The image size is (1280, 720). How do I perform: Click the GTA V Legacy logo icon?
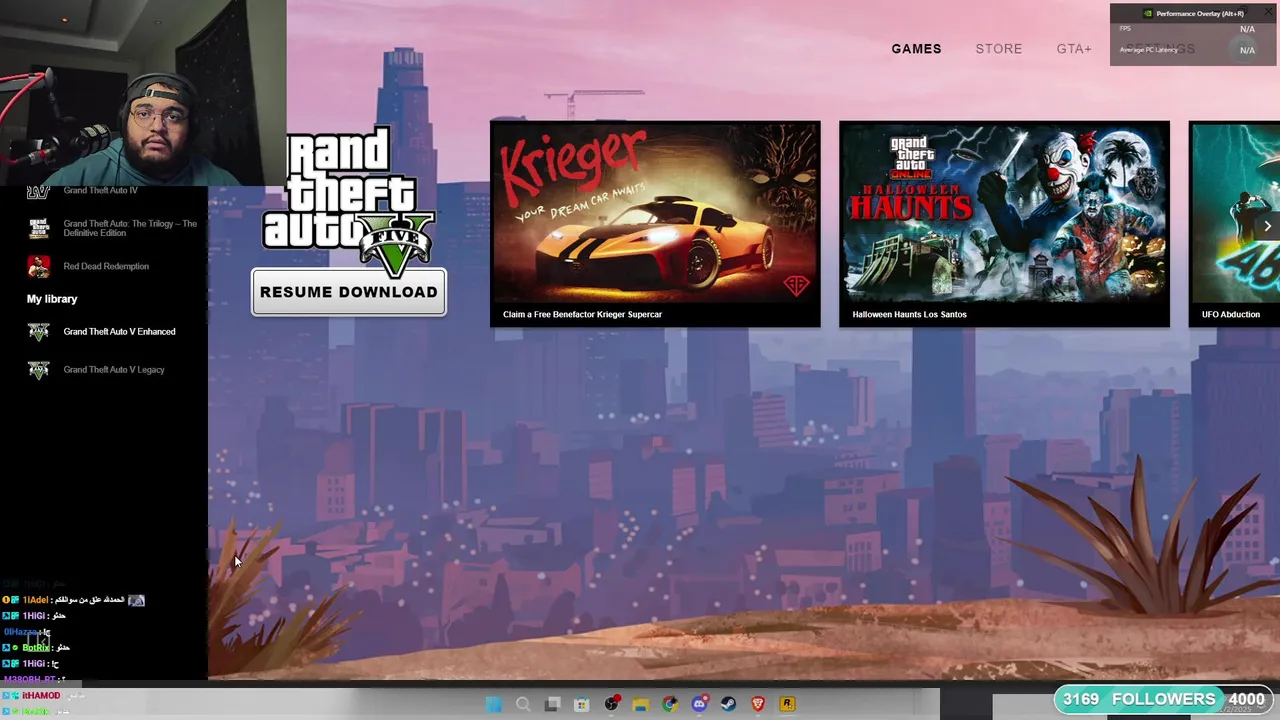pos(38,370)
